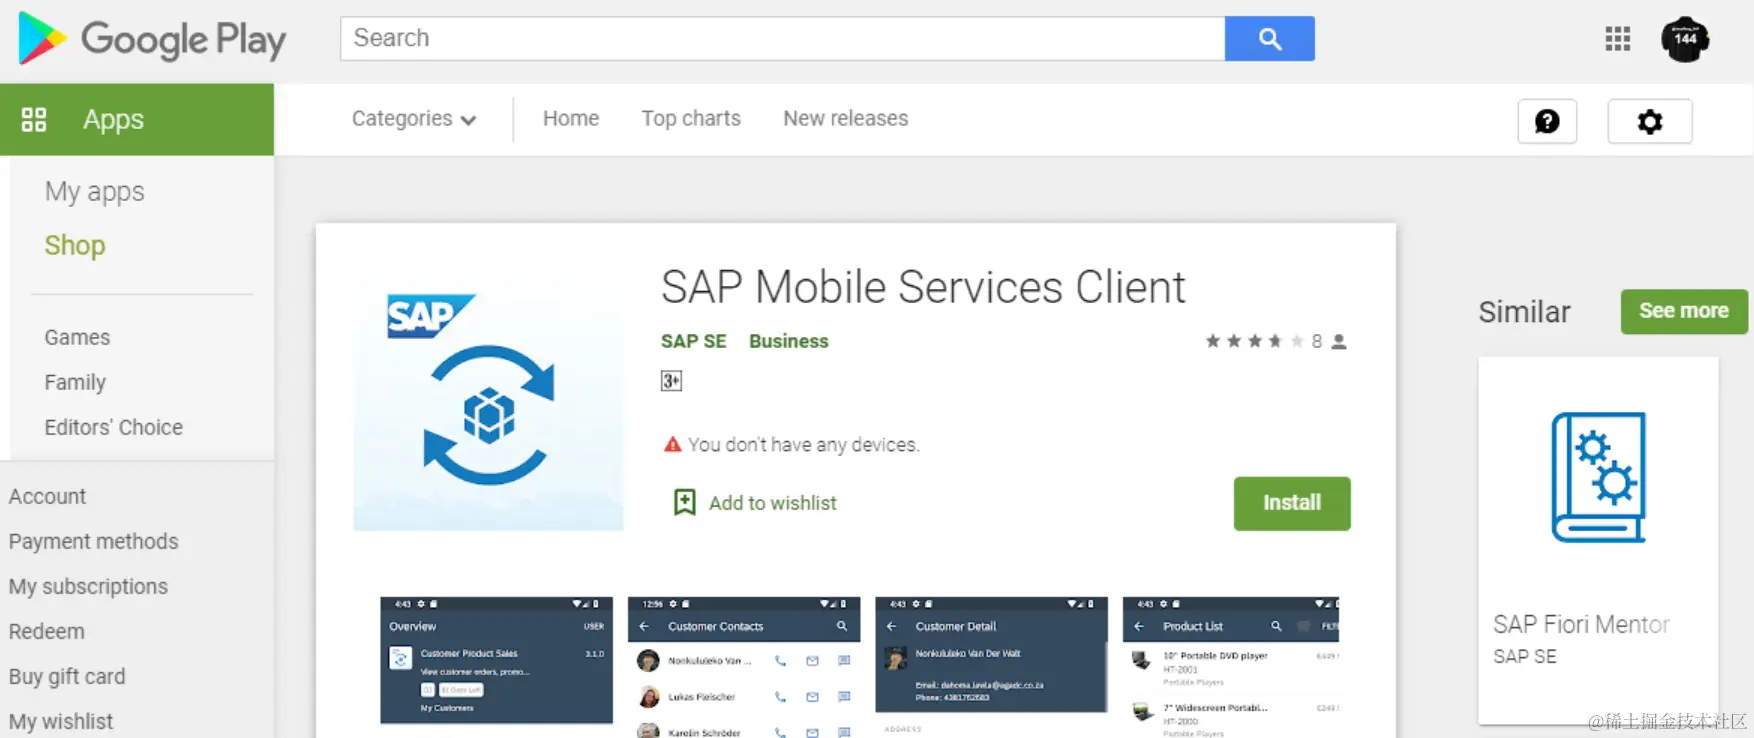Click the blue search magnifier button
The height and width of the screenshot is (738, 1754).
[x=1269, y=39]
